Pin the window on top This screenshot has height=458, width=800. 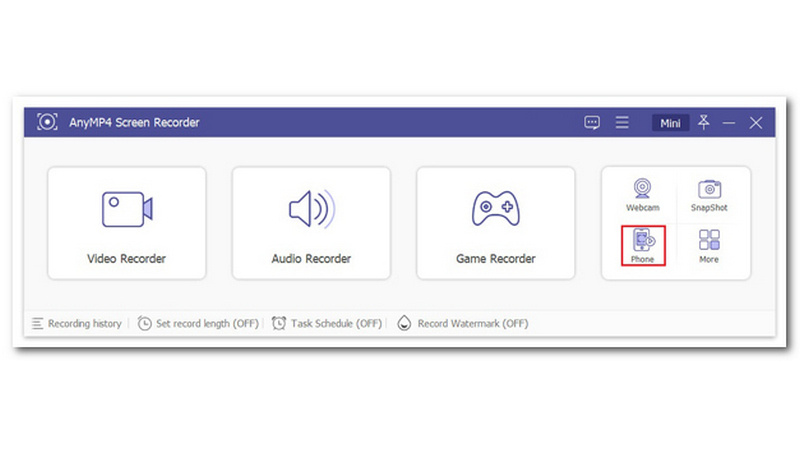[x=704, y=122]
